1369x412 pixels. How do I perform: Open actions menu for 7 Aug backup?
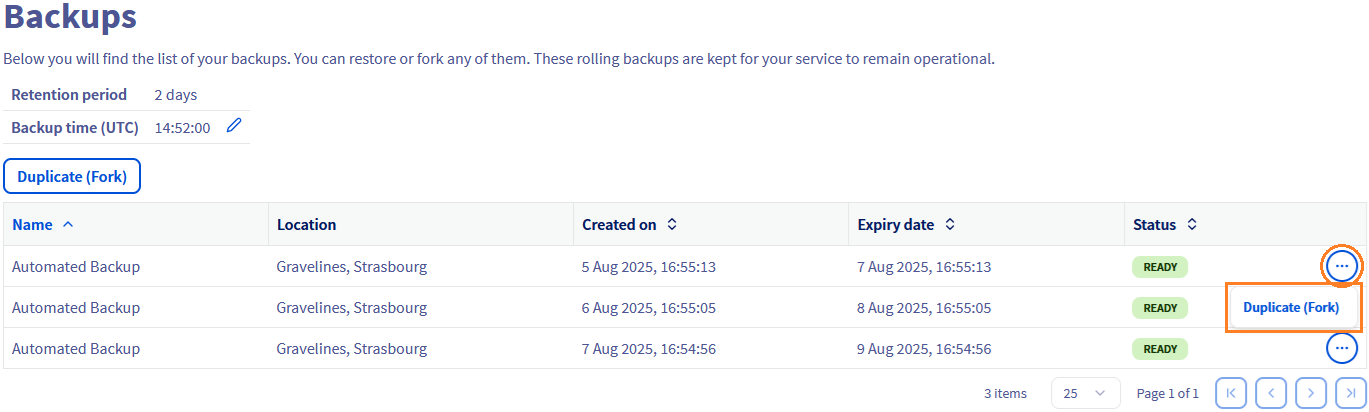1342,348
